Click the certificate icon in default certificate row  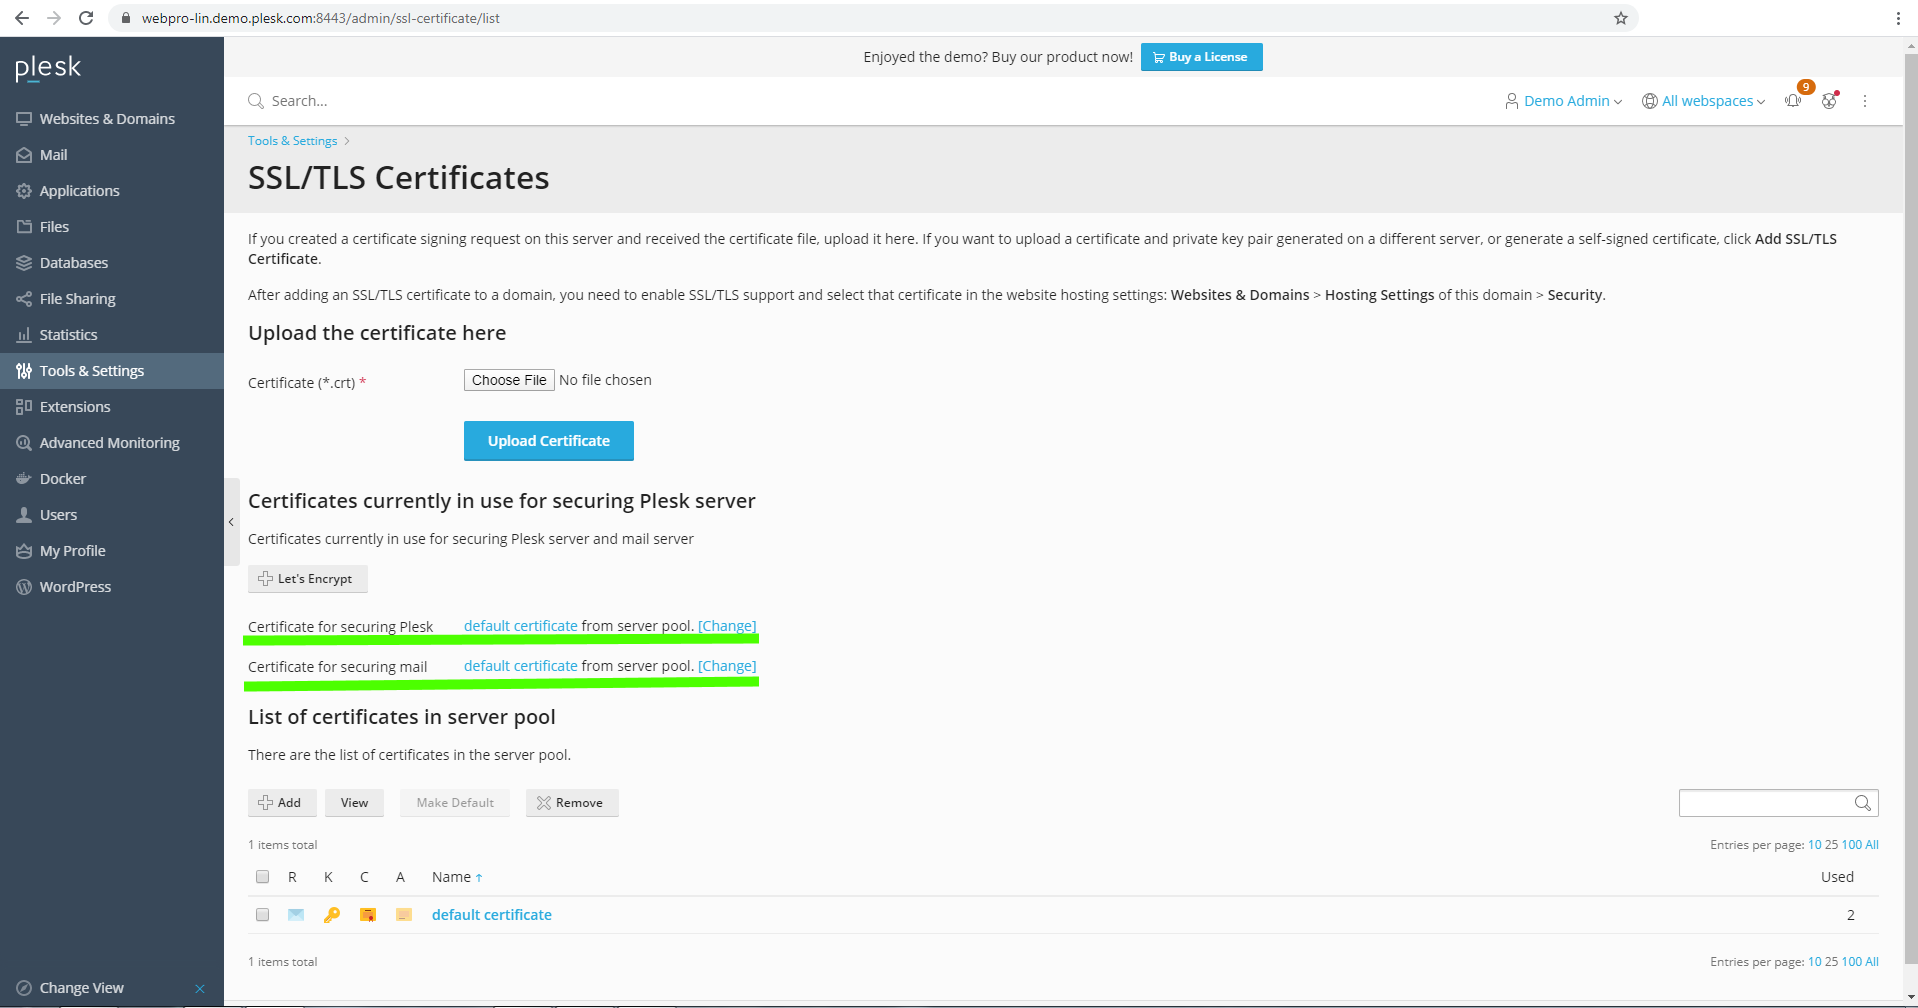pyautogui.click(x=368, y=915)
